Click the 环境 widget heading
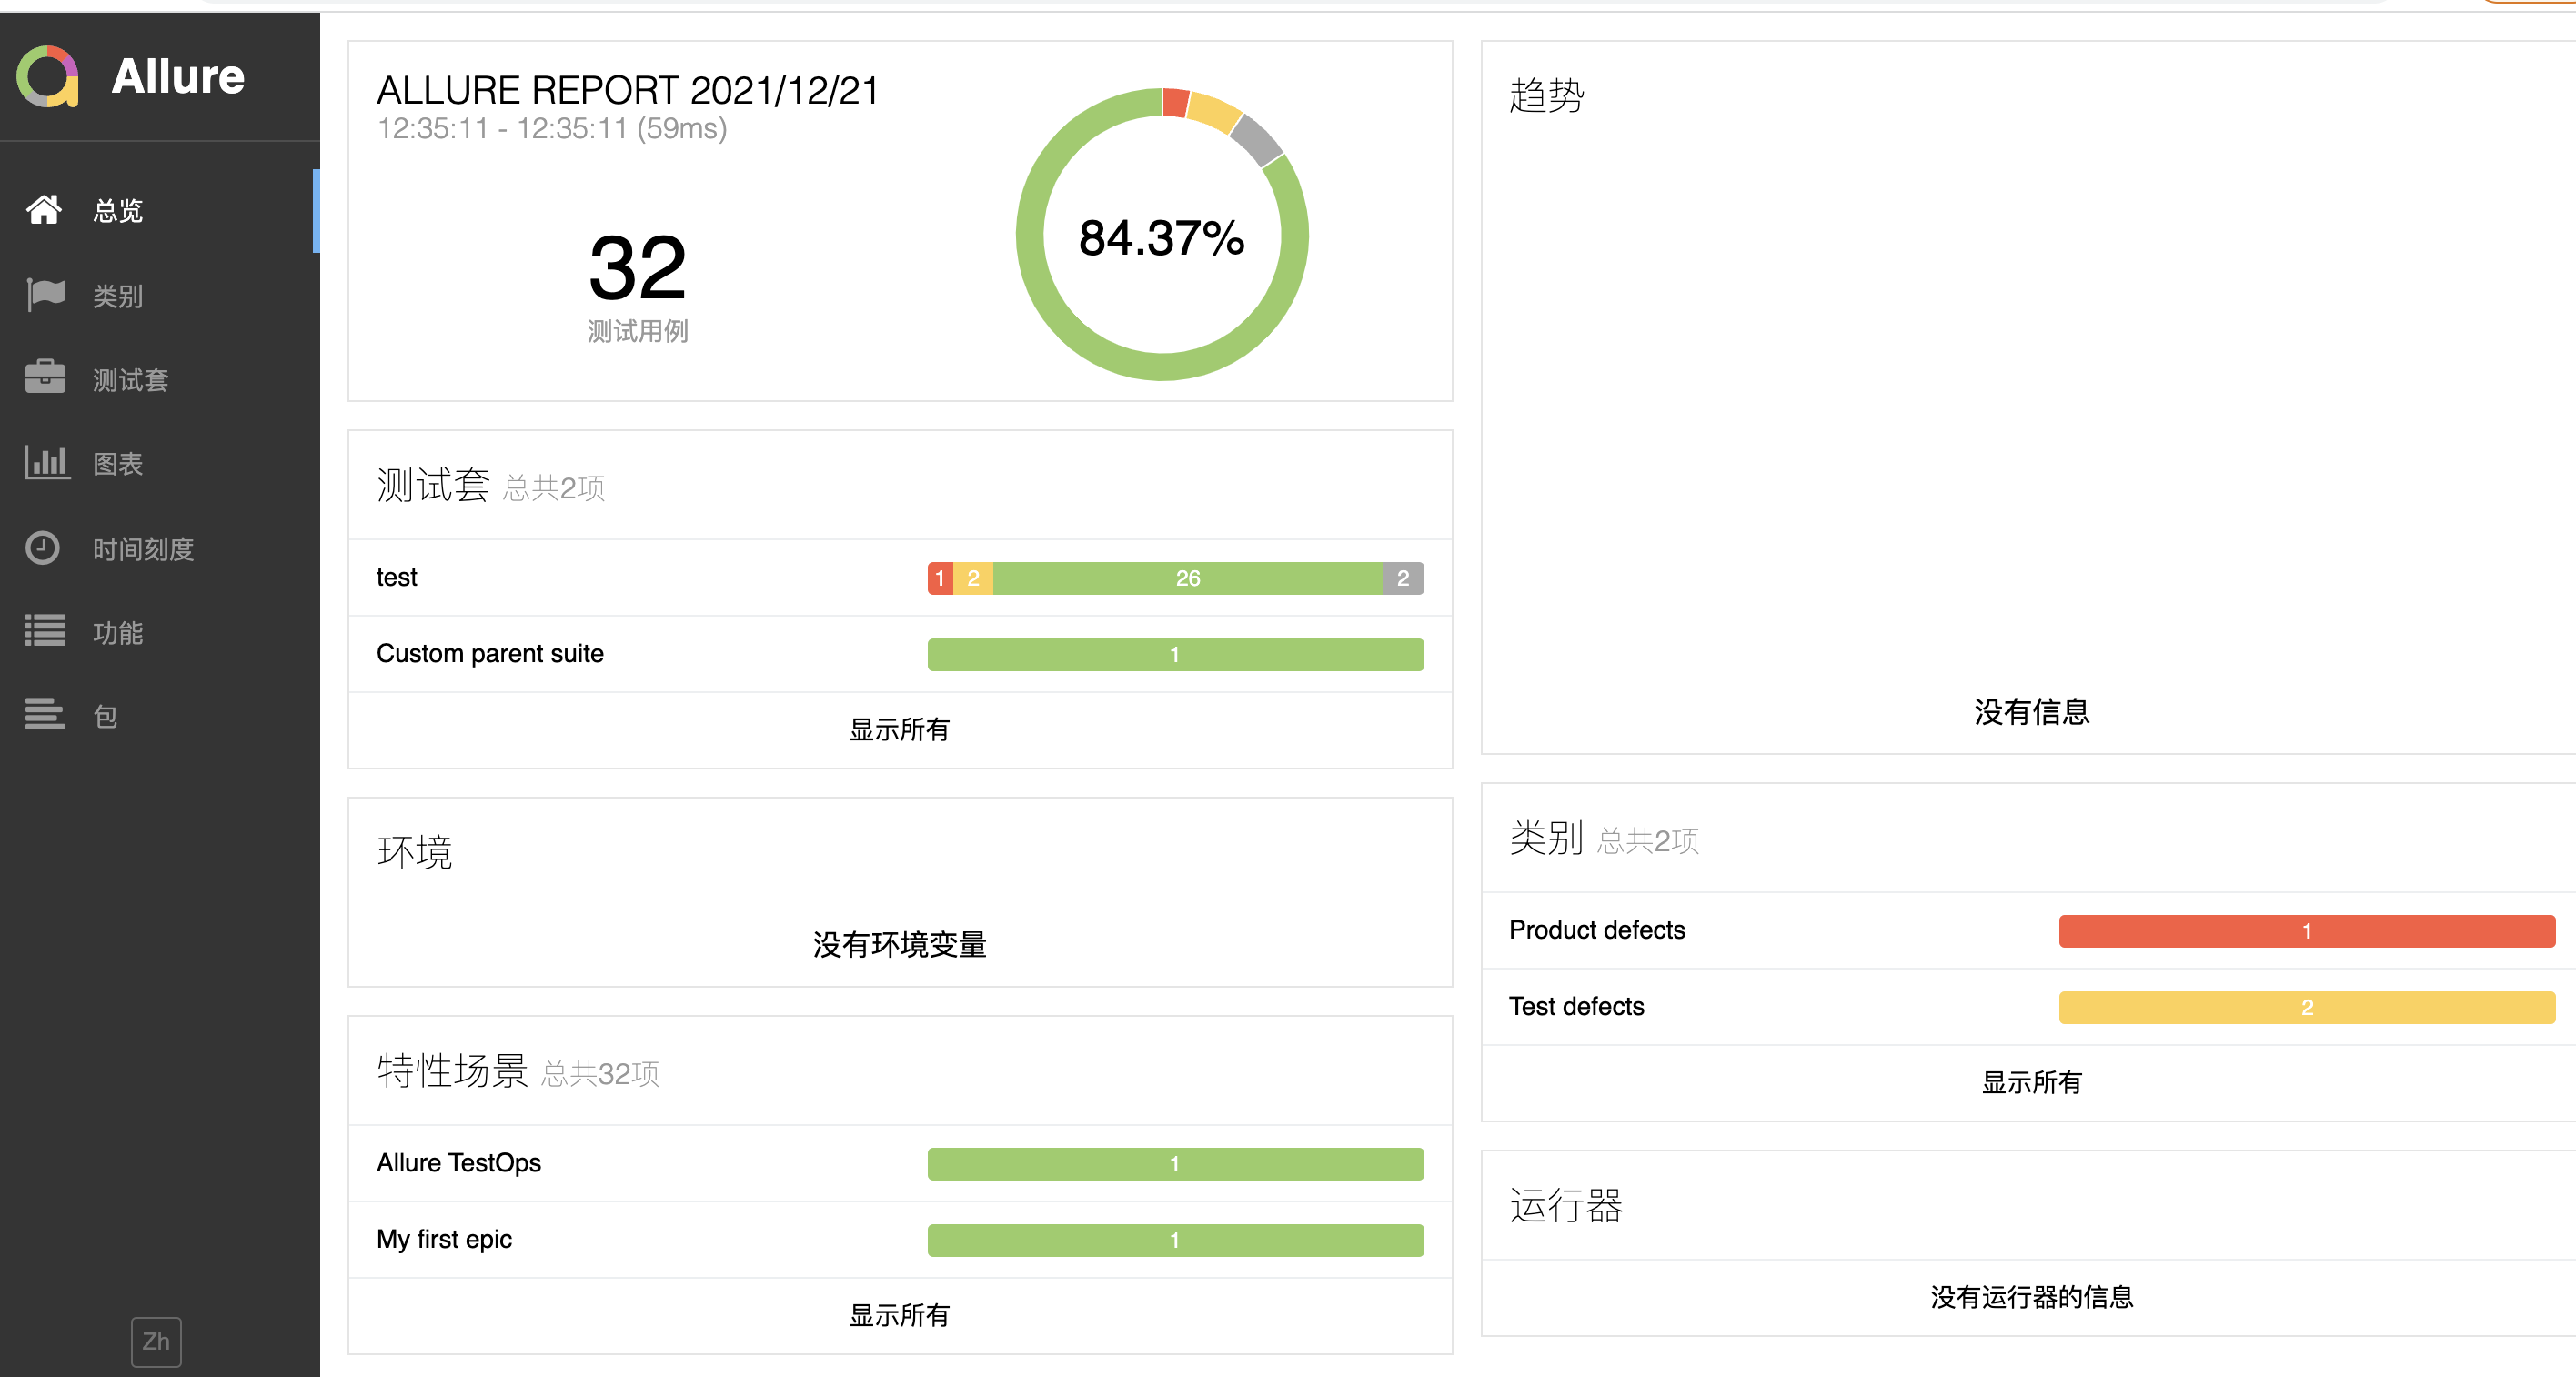 [414, 852]
